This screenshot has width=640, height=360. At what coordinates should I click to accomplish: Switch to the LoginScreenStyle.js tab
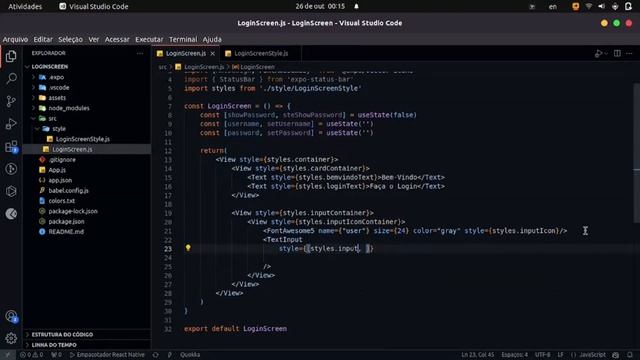tap(261, 53)
